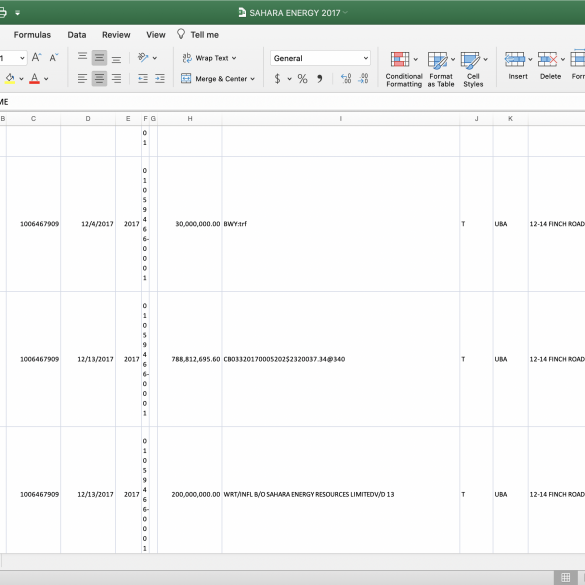Viewport: 585px width, 585px height.
Task: Decrease font size with the smaller A
Action: (54, 57)
